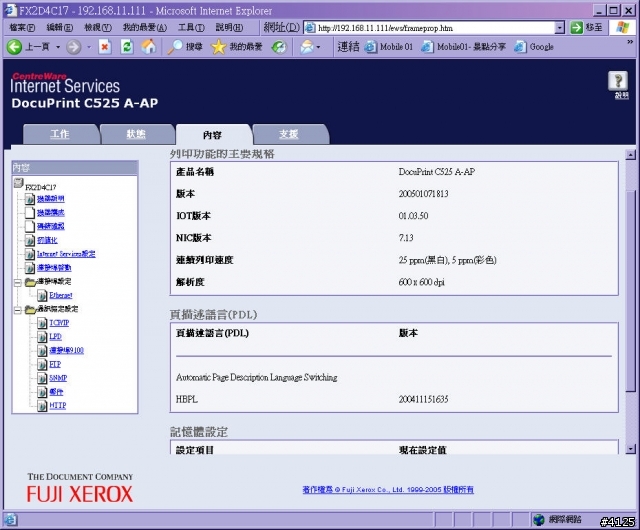
Task: Open the 郵件 tree link
Action: 56,392
